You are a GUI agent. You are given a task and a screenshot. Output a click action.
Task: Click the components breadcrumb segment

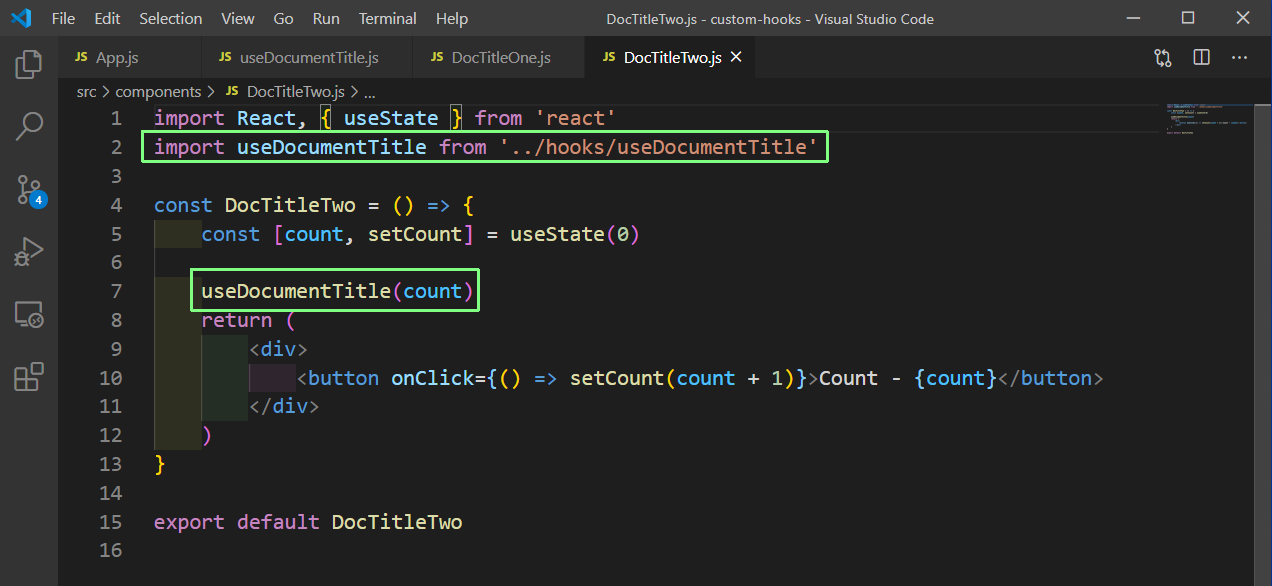coord(158,91)
